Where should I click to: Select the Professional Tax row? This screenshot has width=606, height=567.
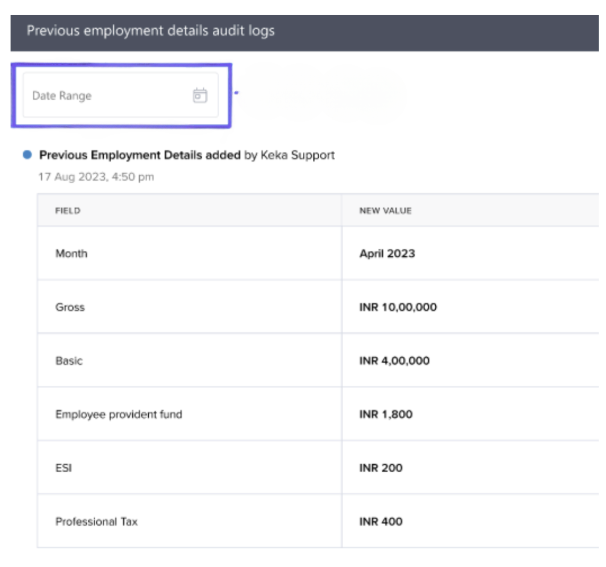click(x=96, y=521)
